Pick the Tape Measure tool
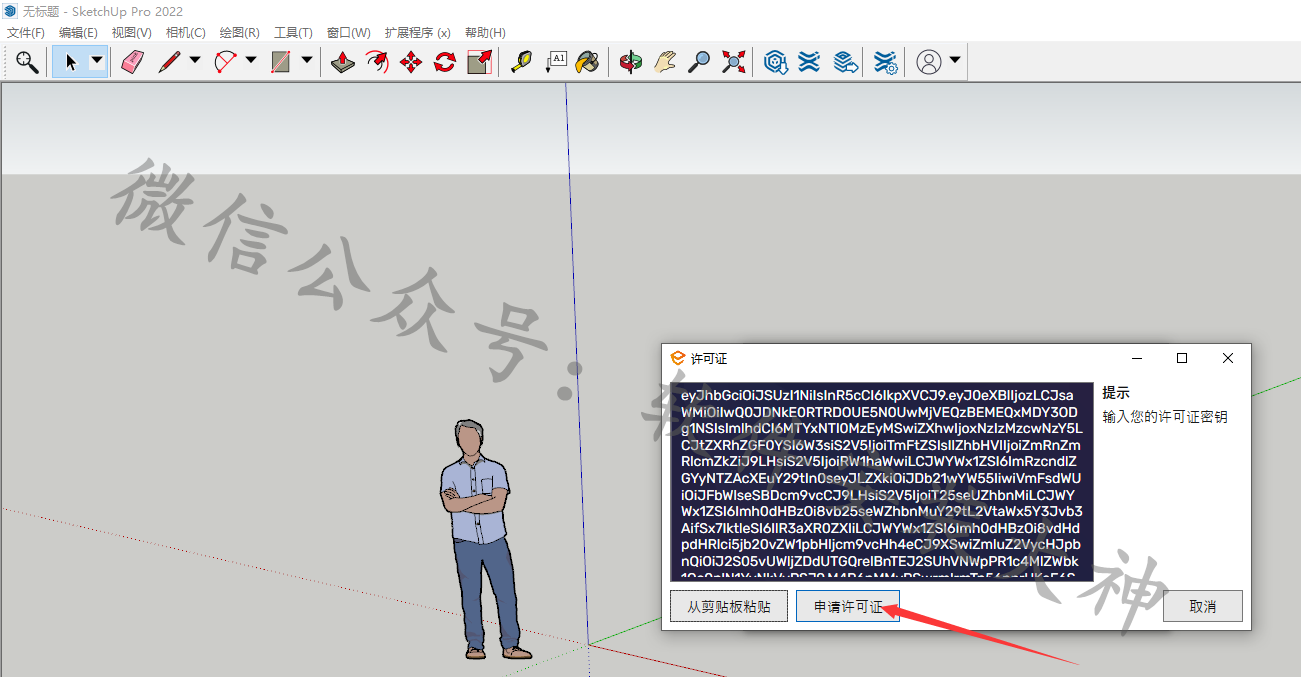1301x677 pixels. click(x=521, y=62)
